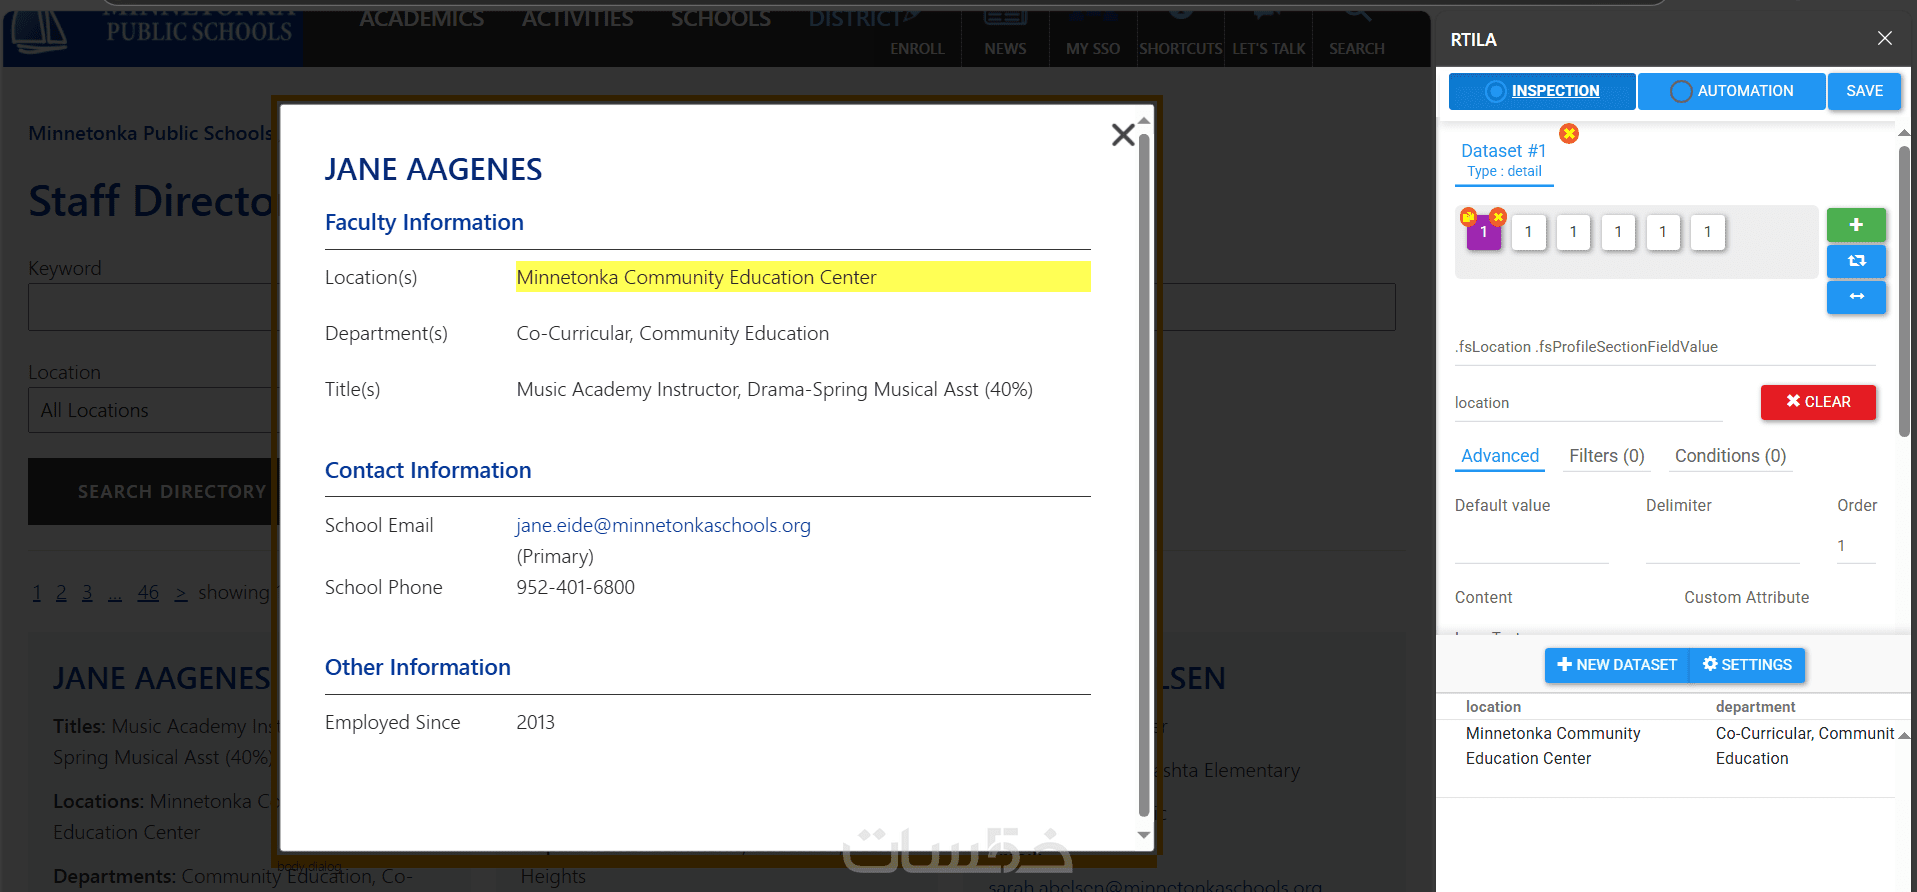
Task: Click the Minnetonka Public Schools breadcrumb link
Action: point(150,133)
